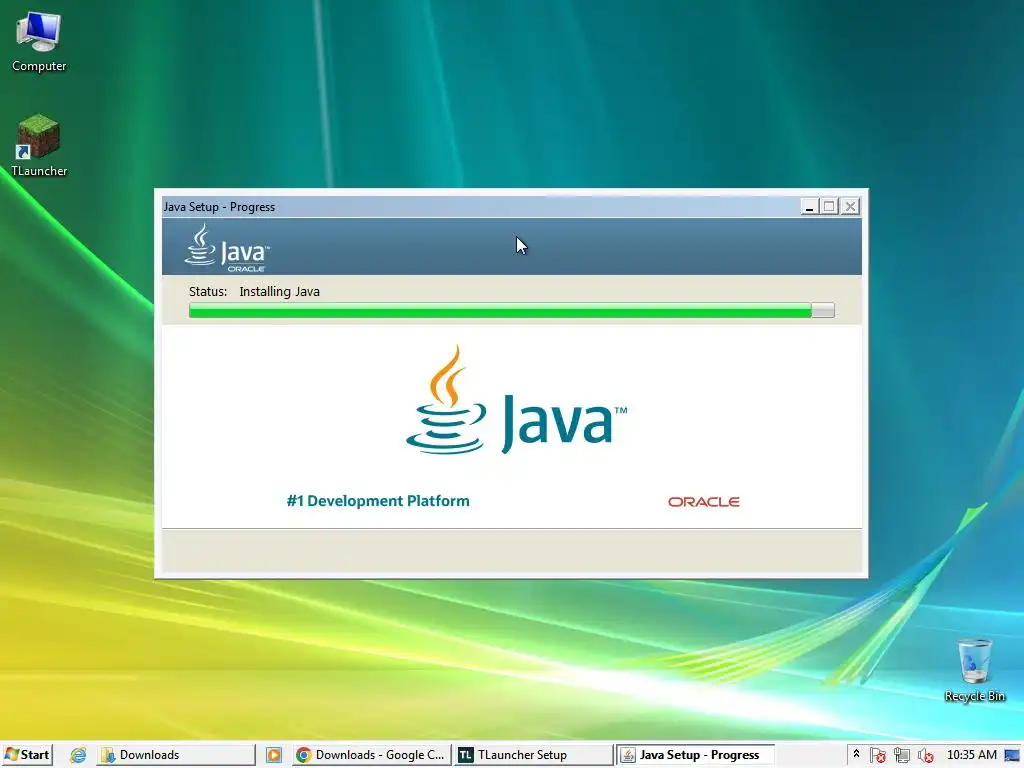
Task: Click the '#1 Development Platform' text
Action: point(378,501)
